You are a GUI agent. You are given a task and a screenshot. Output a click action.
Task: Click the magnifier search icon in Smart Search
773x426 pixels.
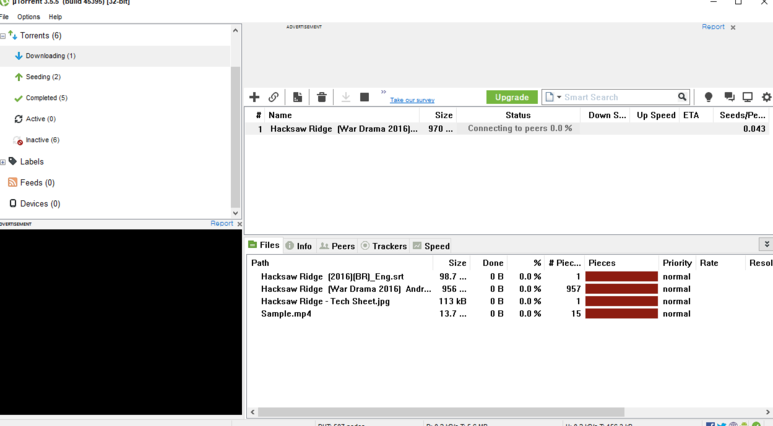point(682,97)
